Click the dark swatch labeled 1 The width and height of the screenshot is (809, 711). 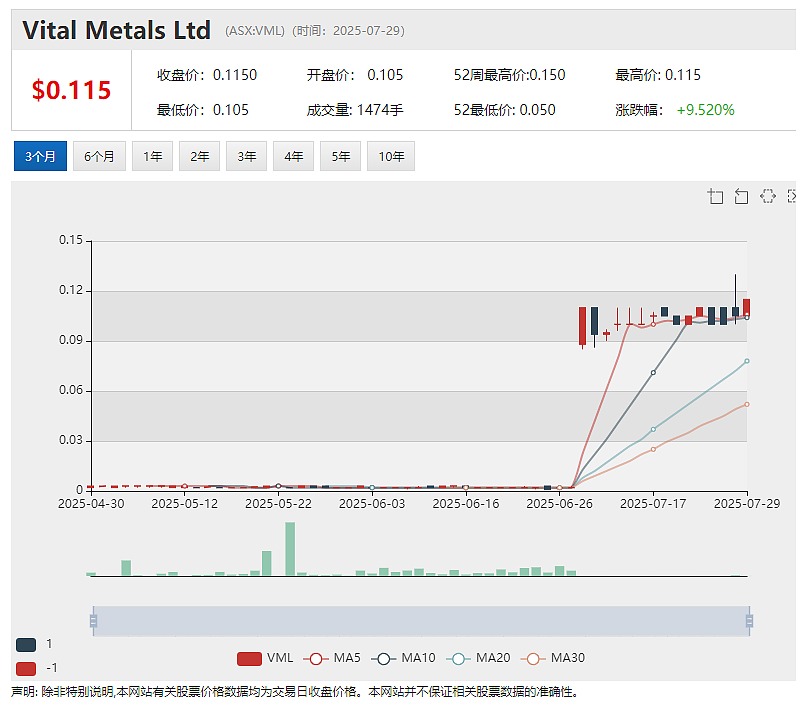26,644
